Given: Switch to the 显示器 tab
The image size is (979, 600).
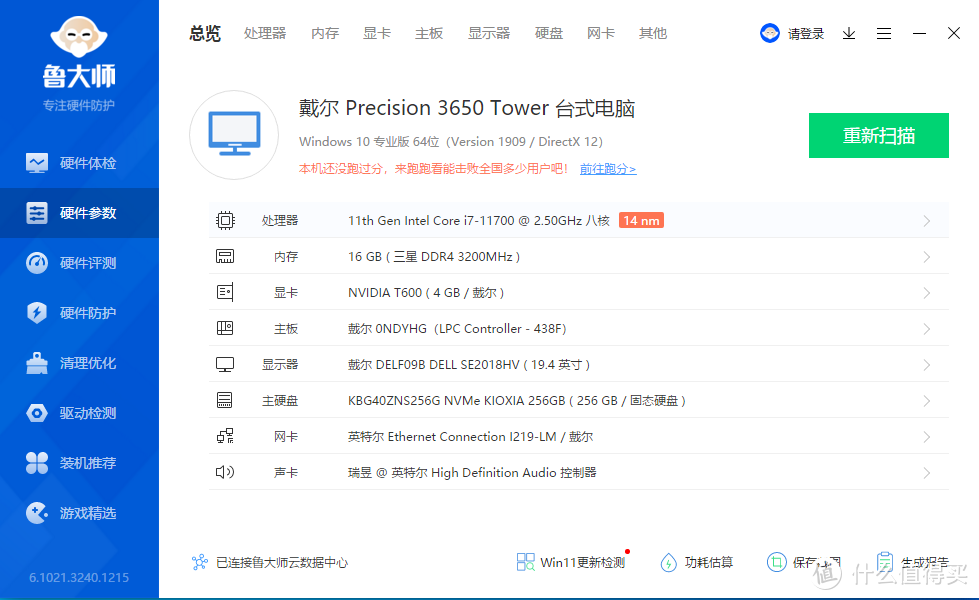Looking at the screenshot, I should click(488, 33).
